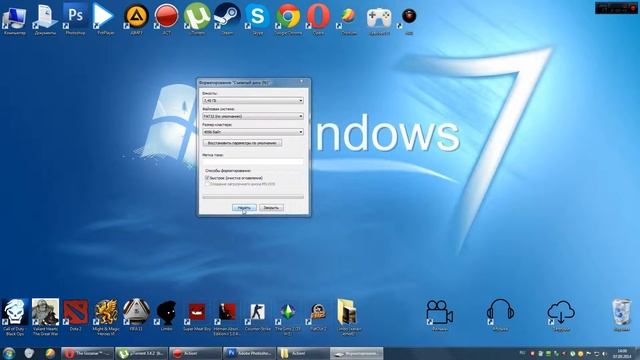The image size is (640, 360).
Task: Launch the Skype desktop shortcut
Action: point(258,19)
